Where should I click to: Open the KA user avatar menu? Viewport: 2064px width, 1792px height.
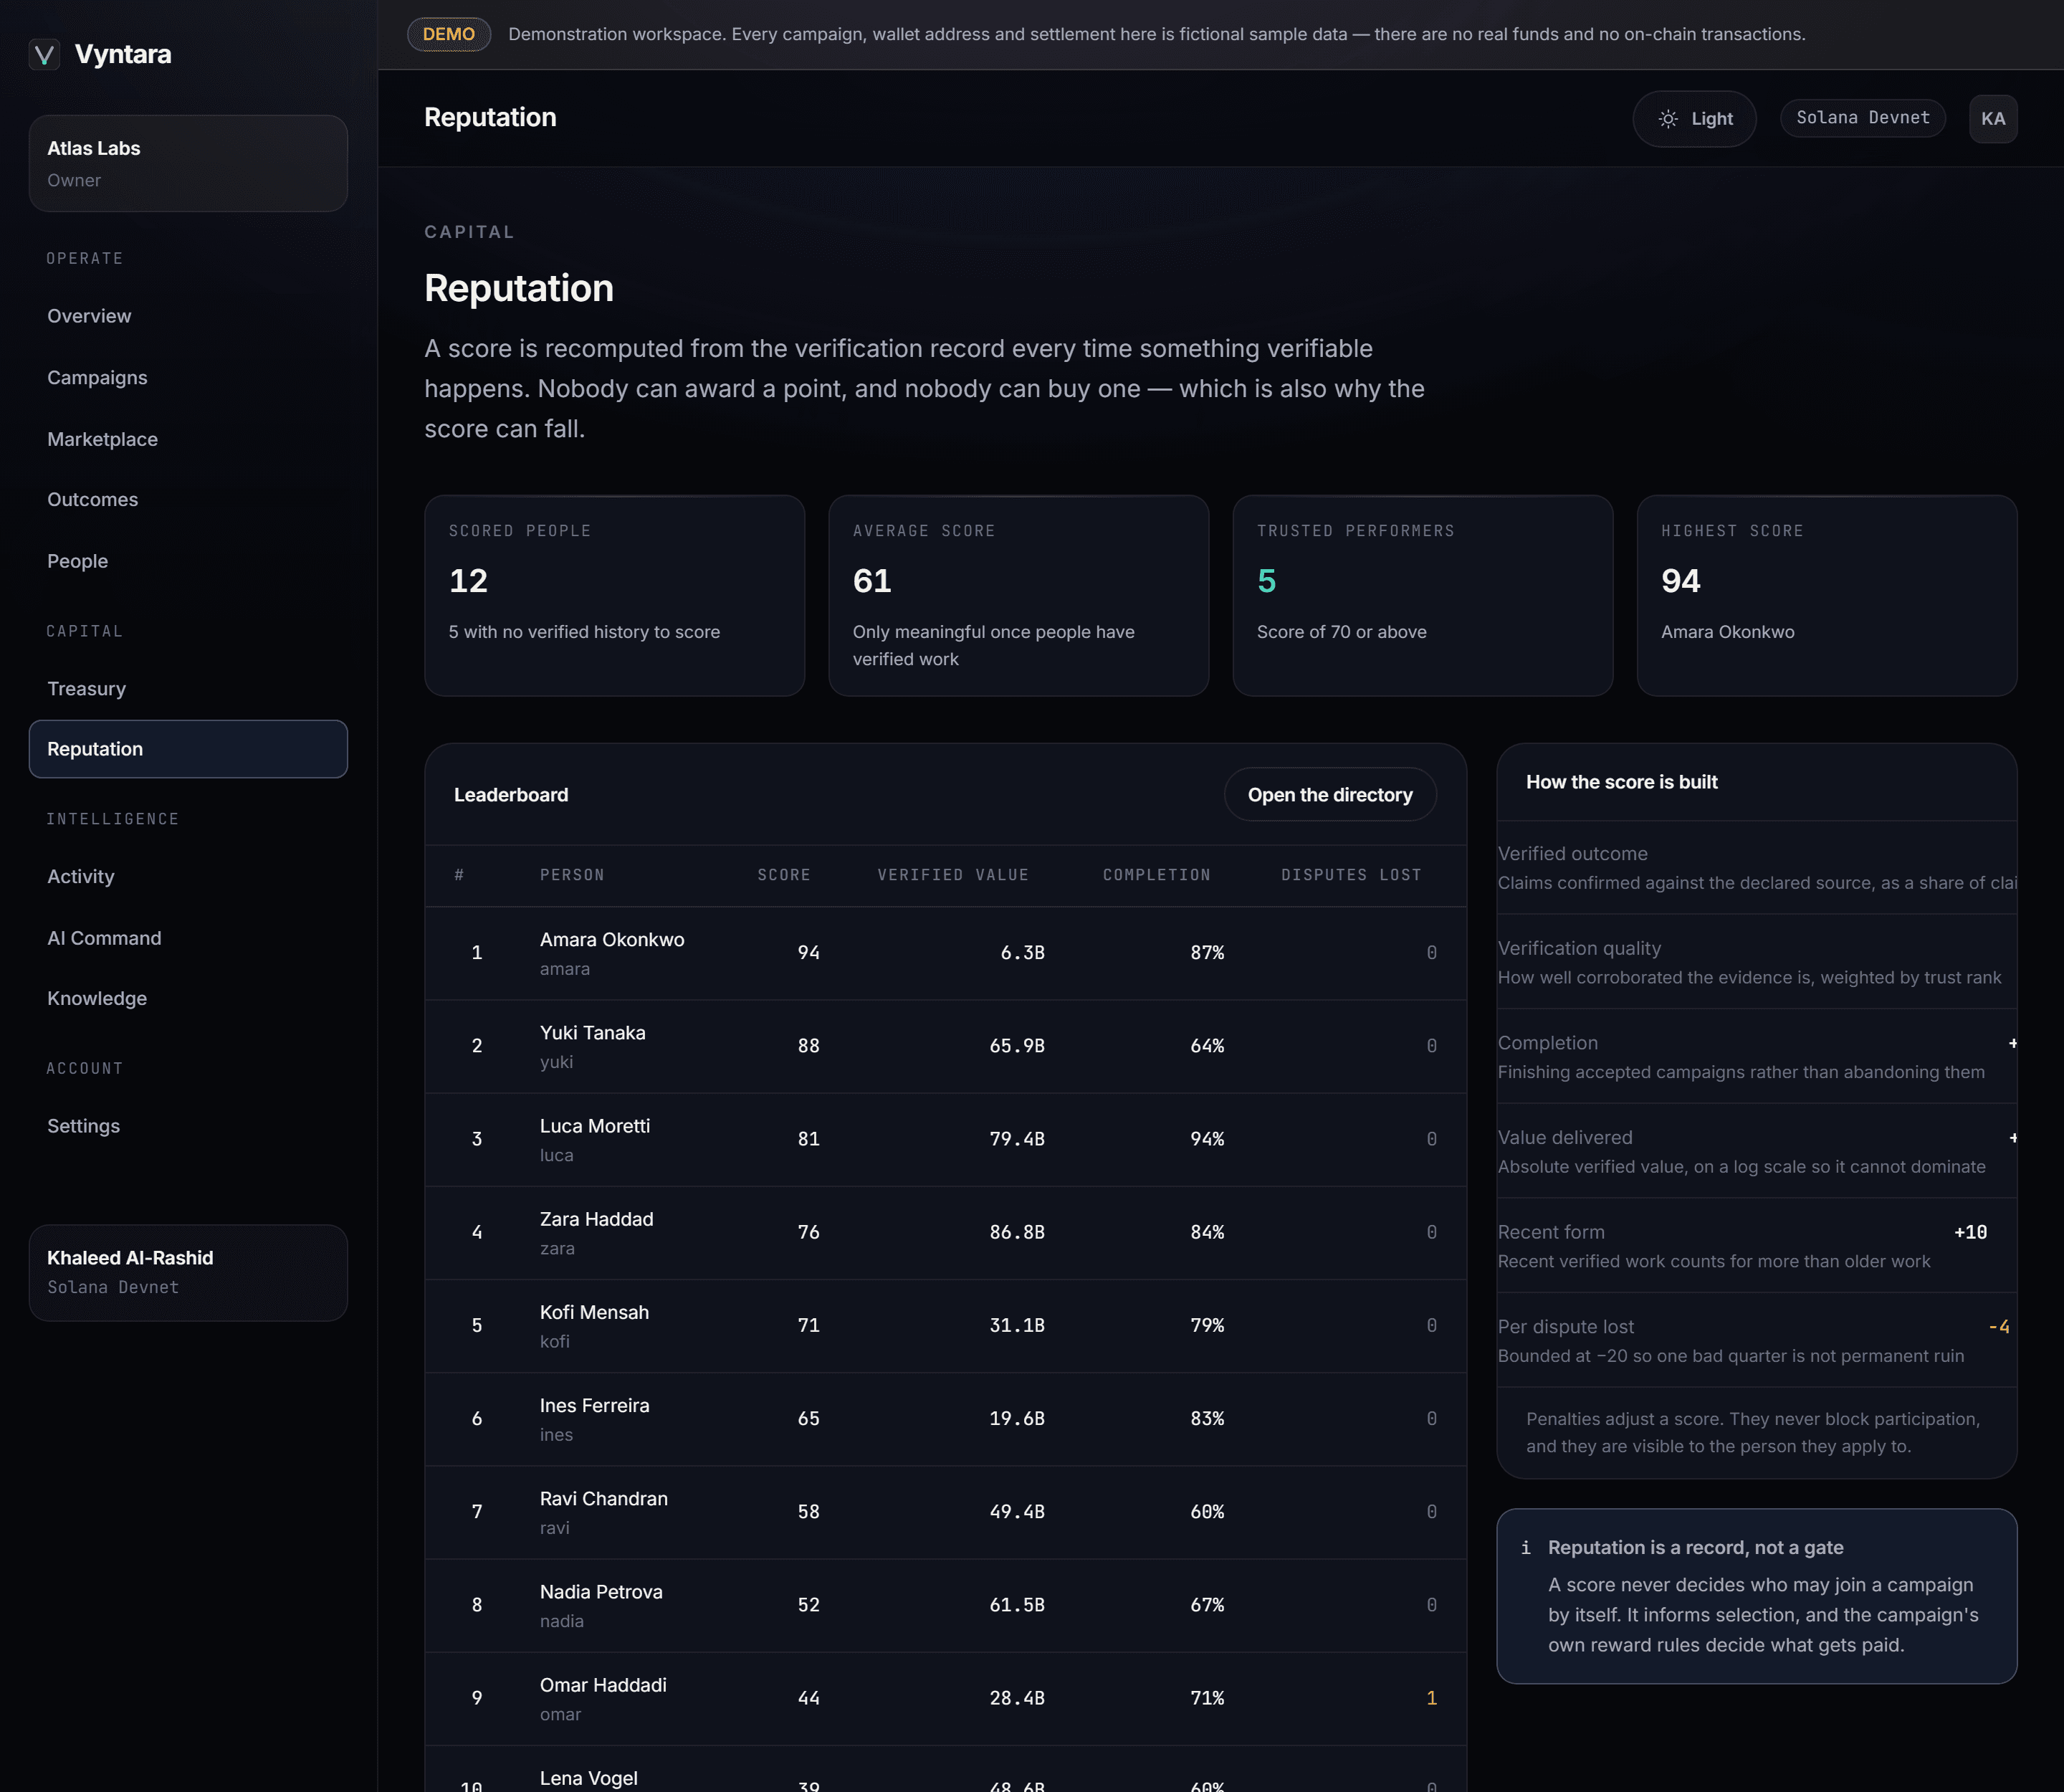click(1993, 119)
